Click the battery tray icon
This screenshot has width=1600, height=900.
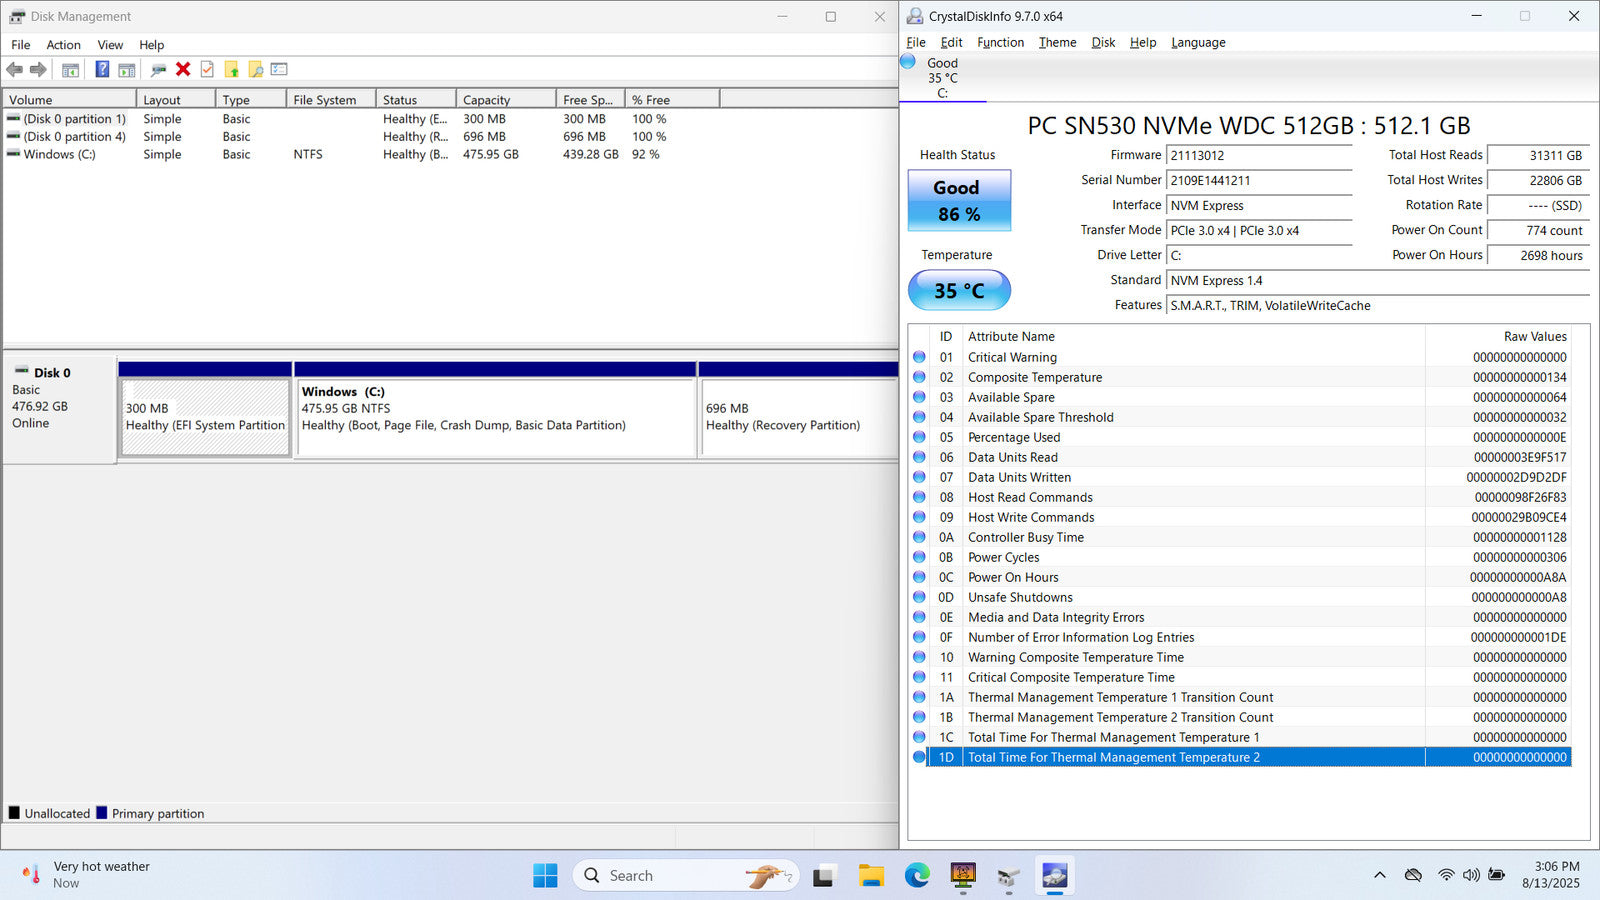click(x=1497, y=875)
